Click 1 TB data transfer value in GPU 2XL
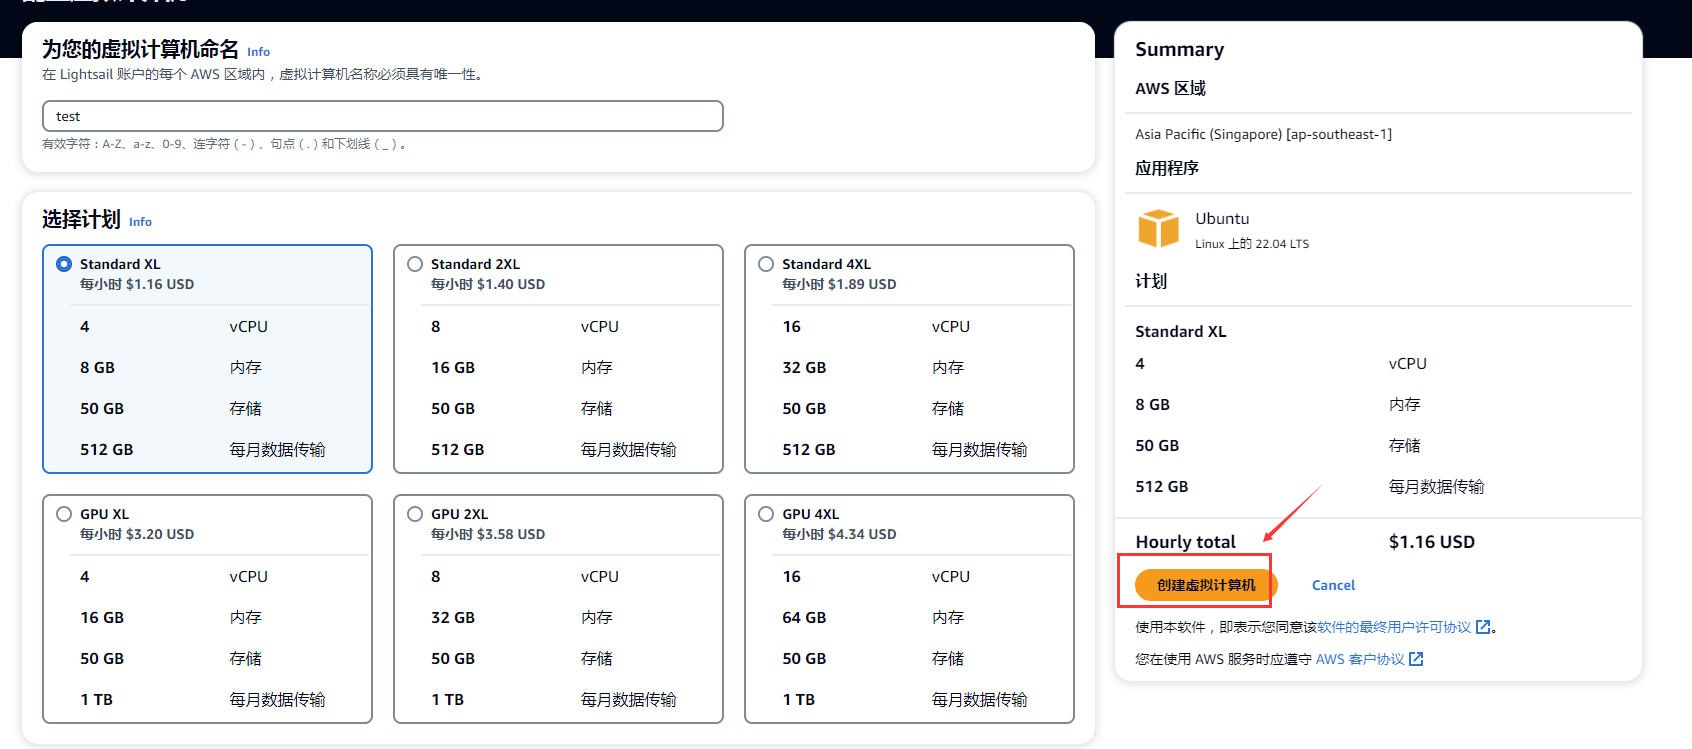This screenshot has height=749, width=1692. point(447,700)
